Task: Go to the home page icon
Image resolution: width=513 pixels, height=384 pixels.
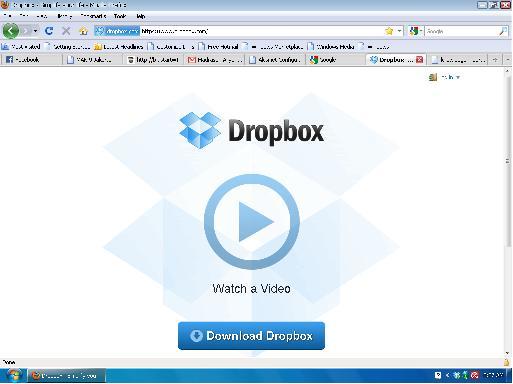Action: [x=83, y=31]
